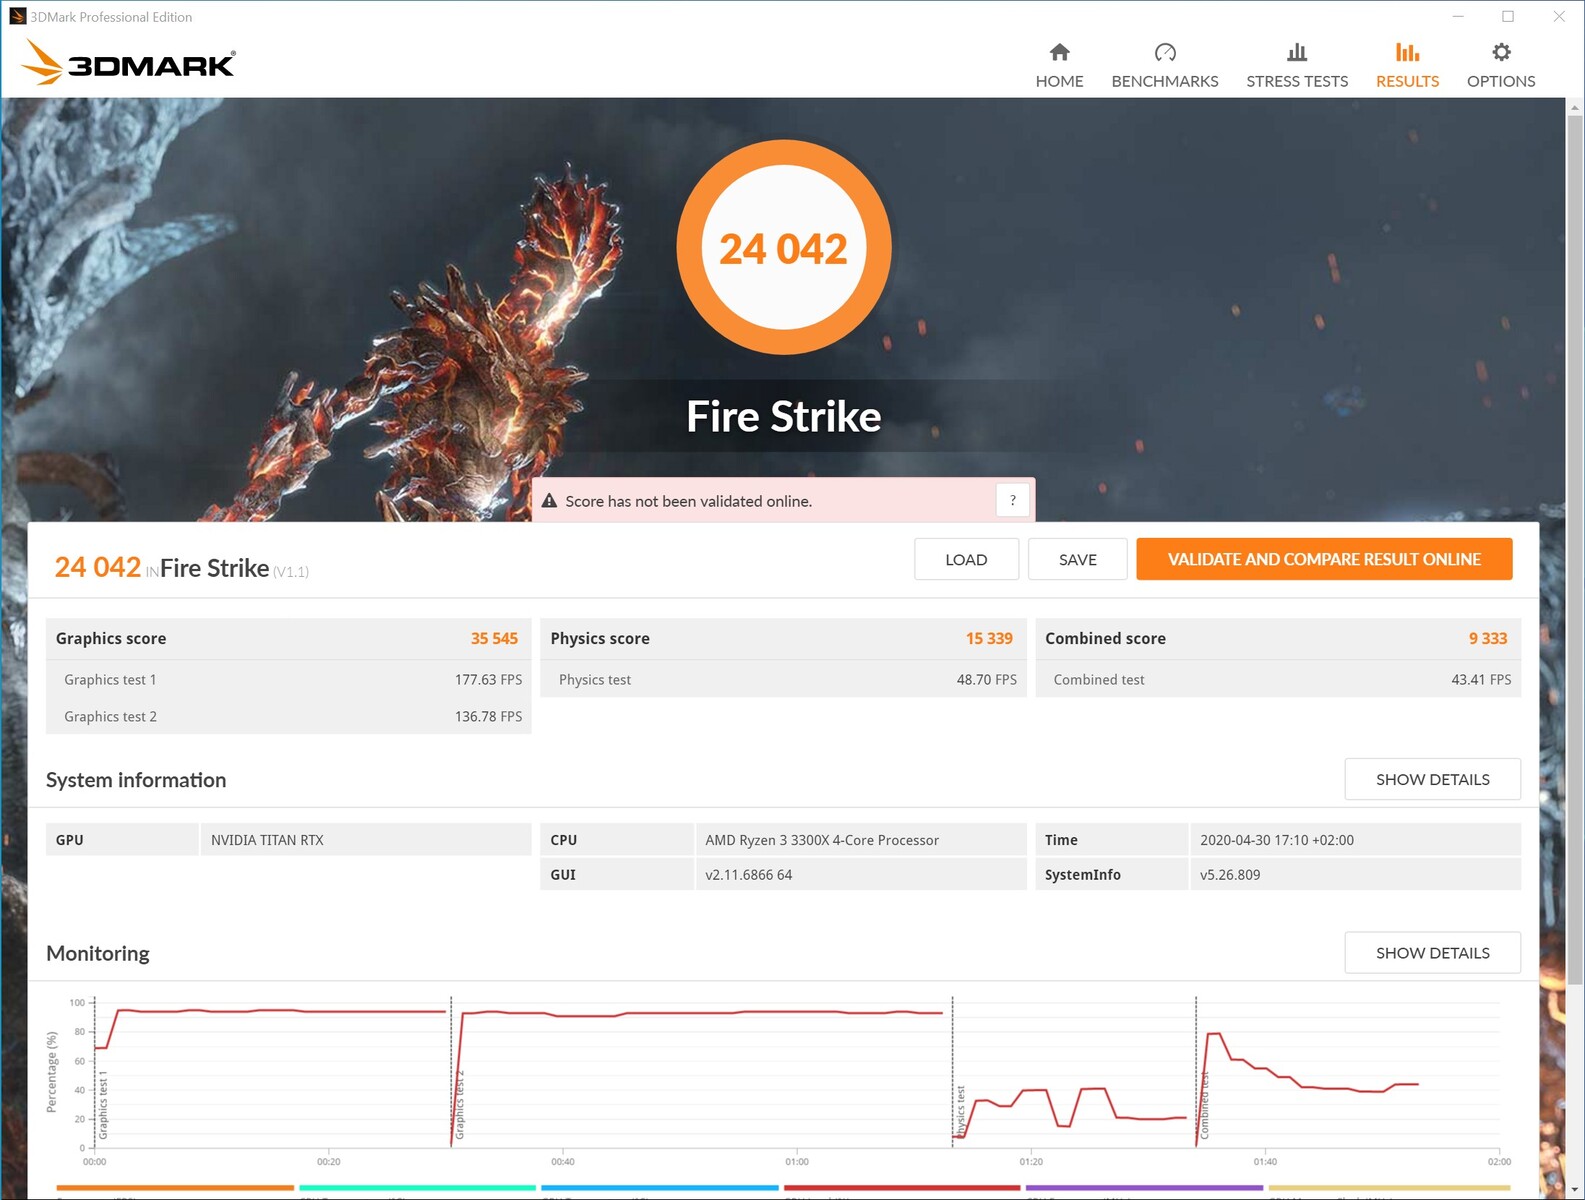Screen dimensions: 1585x1200
Task: Click the NVIDIA TITAN RTX GPU value
Action: click(267, 840)
